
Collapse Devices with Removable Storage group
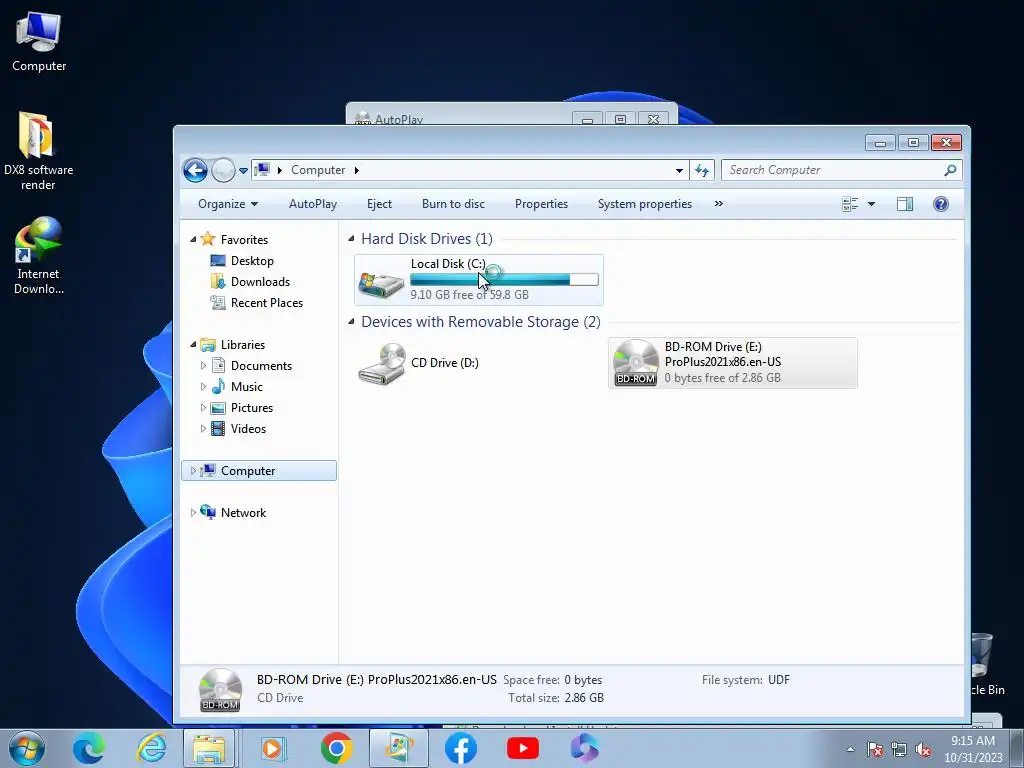[351, 321]
